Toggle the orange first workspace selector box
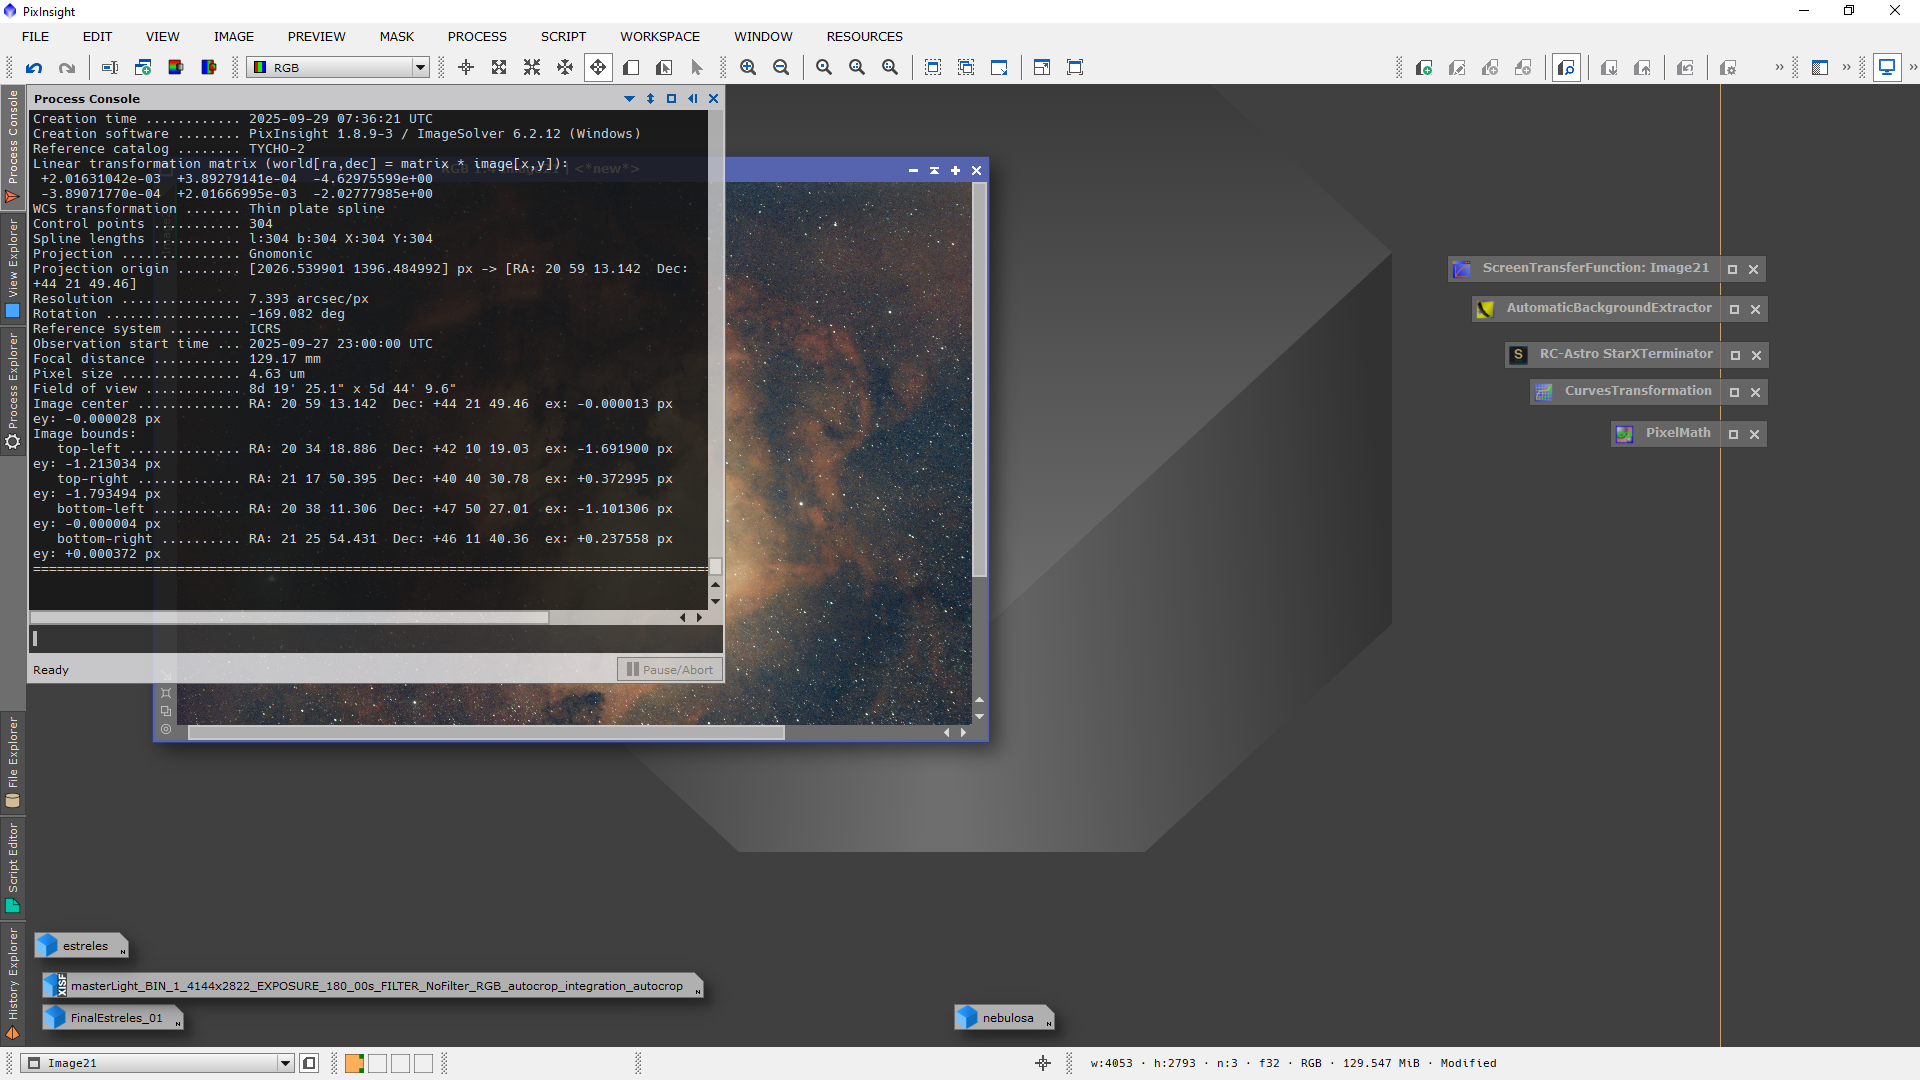 tap(354, 1063)
